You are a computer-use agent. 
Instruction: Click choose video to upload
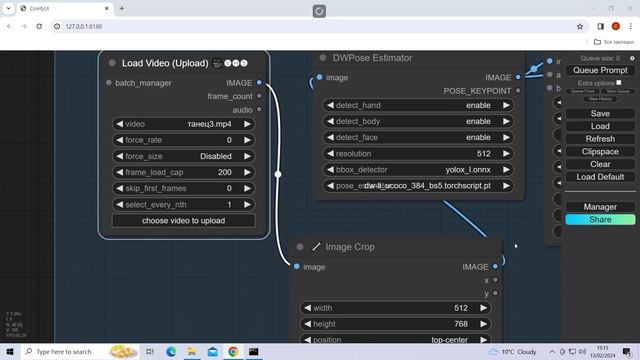(184, 221)
